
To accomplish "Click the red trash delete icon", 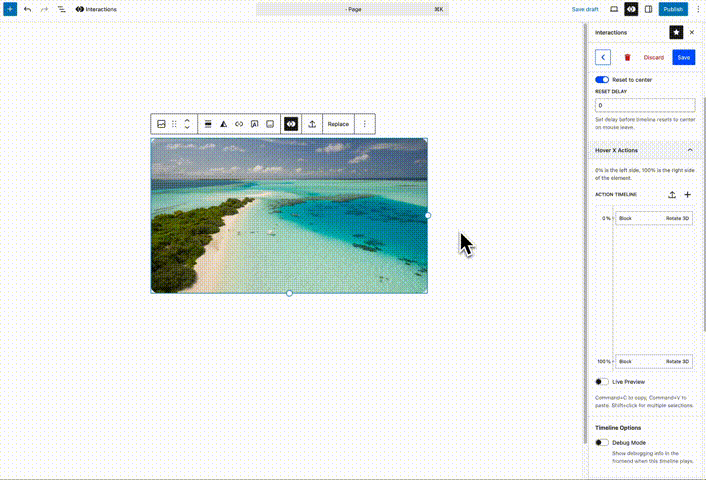I will click(627, 58).
